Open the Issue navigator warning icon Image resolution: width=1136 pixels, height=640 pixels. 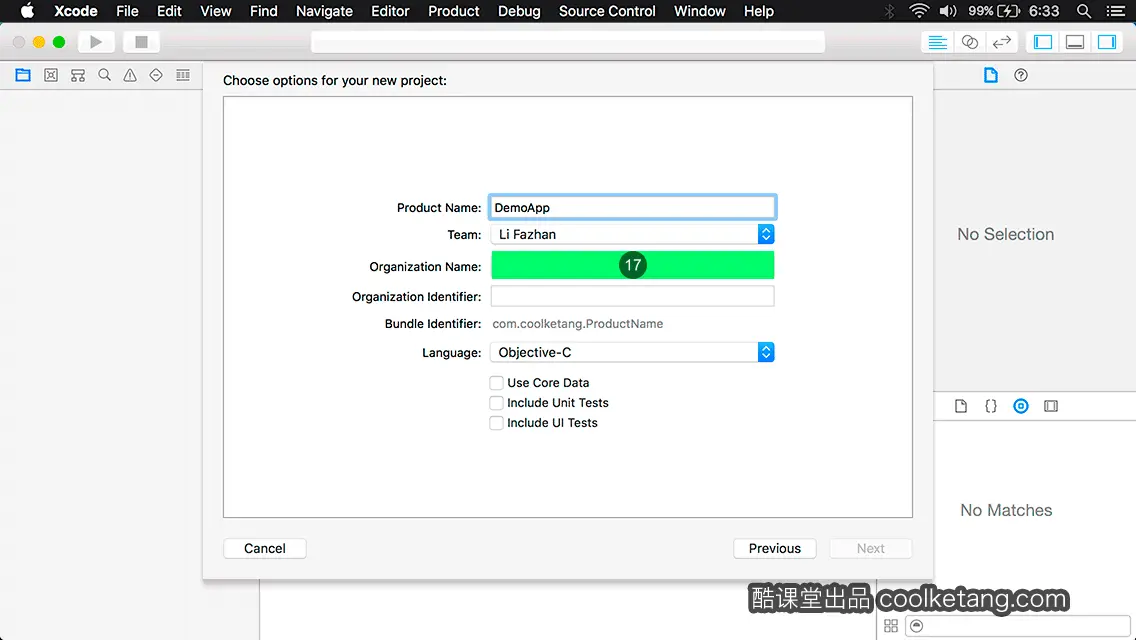(x=130, y=75)
